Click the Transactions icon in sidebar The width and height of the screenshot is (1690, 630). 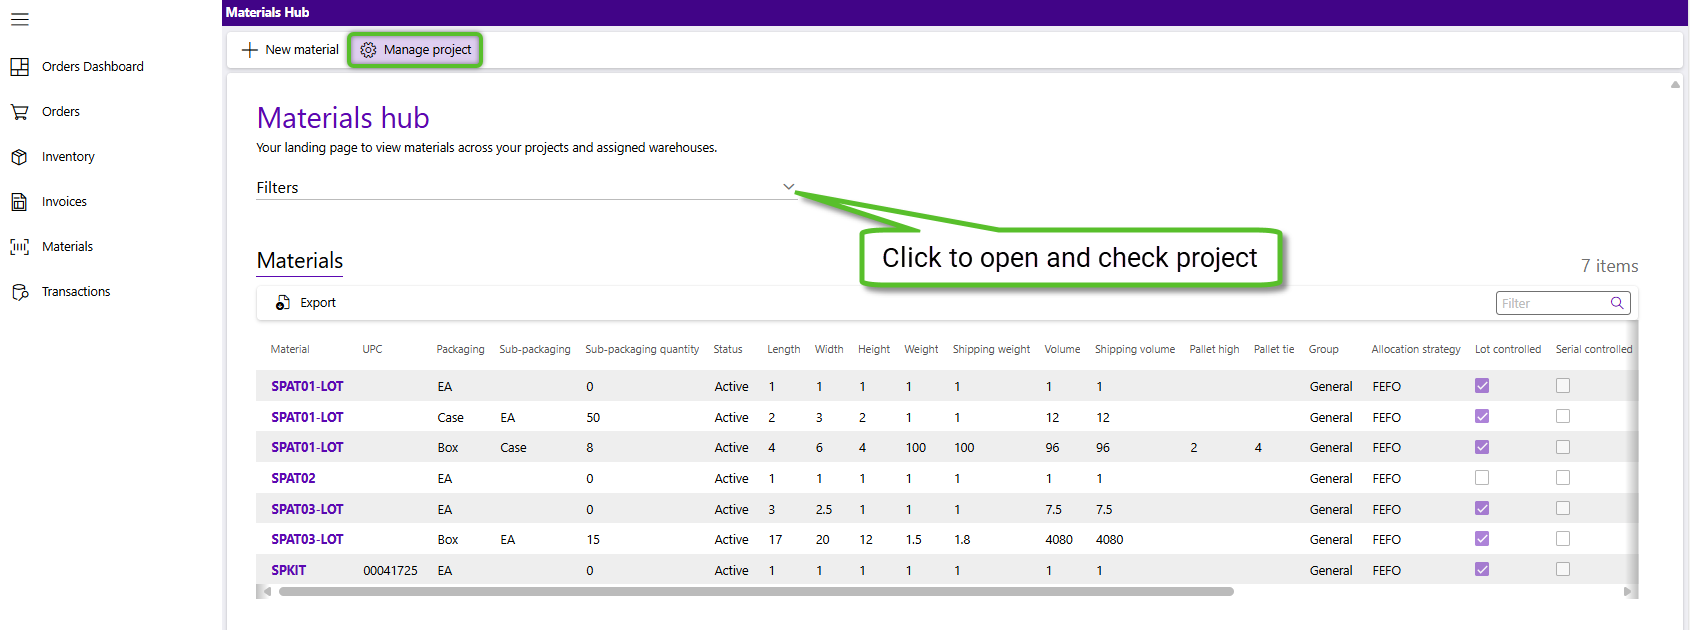20,292
